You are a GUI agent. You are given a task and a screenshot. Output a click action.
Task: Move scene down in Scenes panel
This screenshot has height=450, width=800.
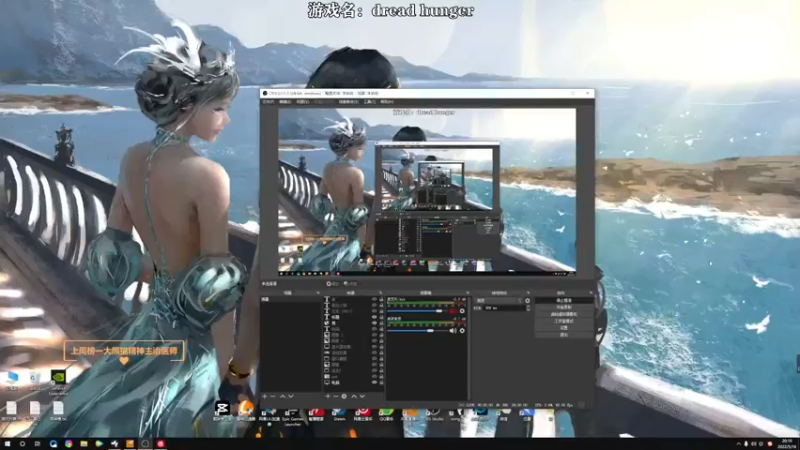click(x=291, y=396)
